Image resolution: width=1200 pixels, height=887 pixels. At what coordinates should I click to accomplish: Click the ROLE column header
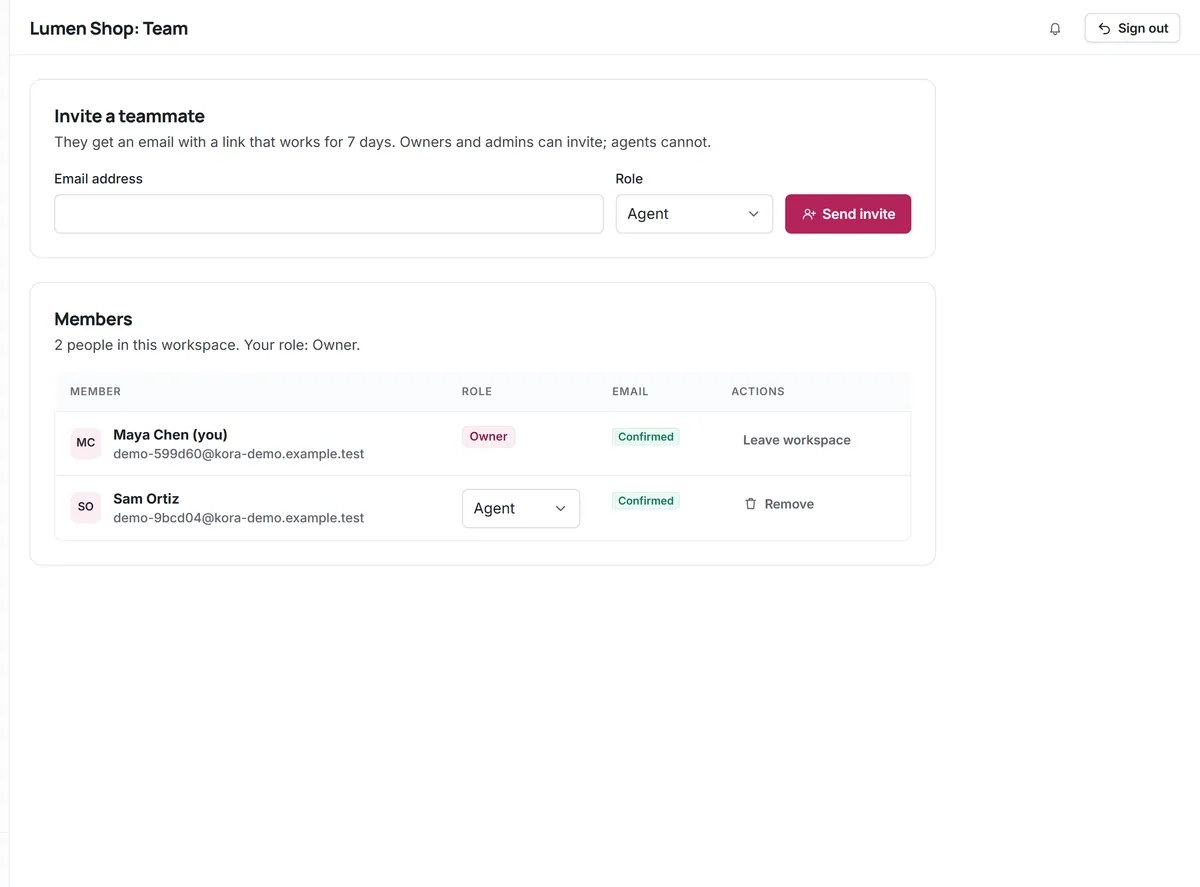(477, 391)
